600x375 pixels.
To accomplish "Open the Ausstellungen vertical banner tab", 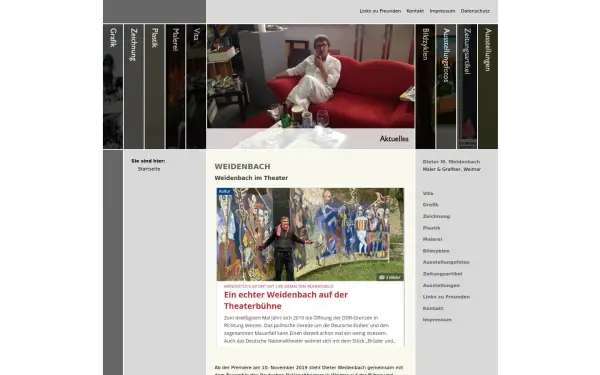I will pos(488,86).
